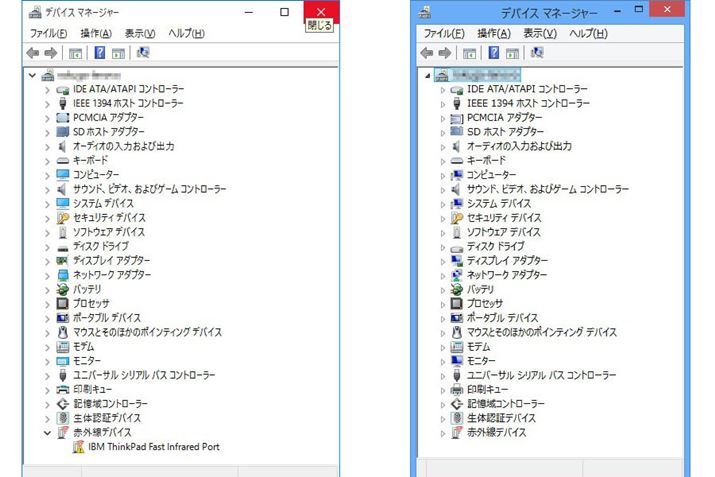Expand ネットワーク アダプター in the right window

[x=443, y=275]
